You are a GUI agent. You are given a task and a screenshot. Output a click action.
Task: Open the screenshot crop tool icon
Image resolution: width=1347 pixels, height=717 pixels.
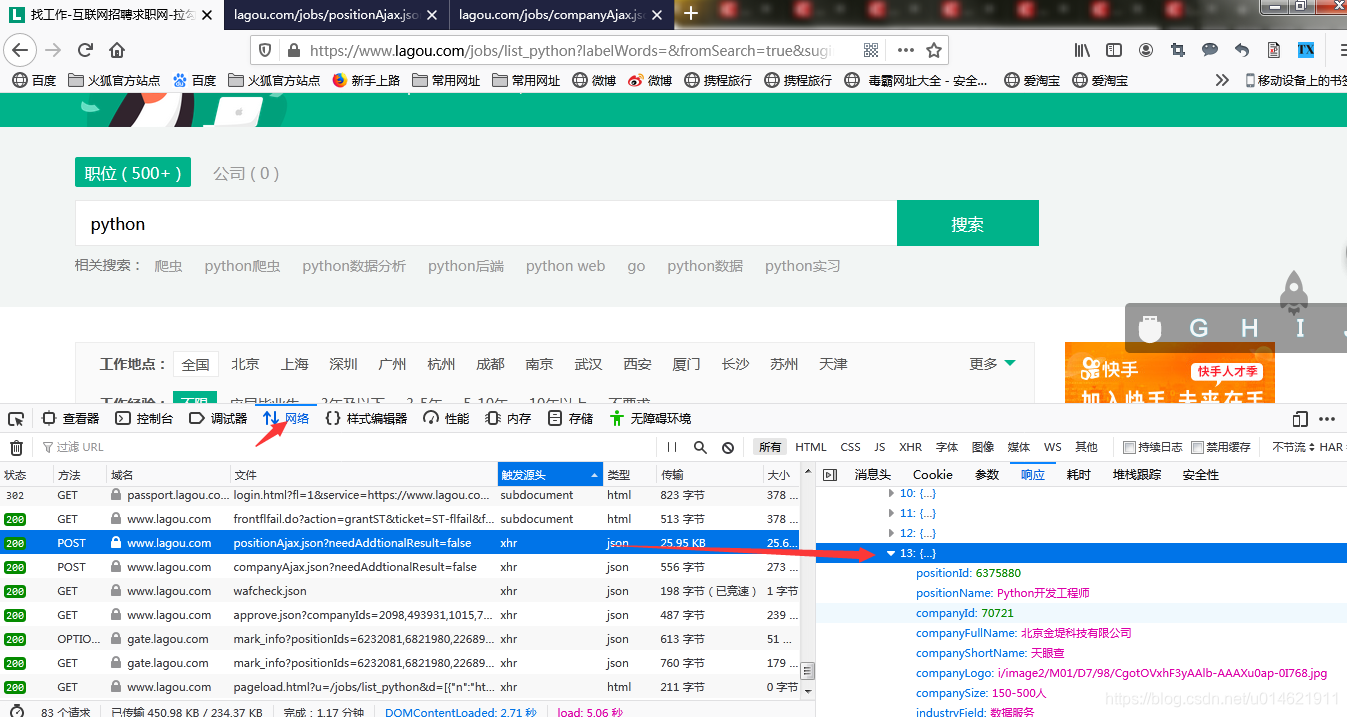click(x=1177, y=50)
